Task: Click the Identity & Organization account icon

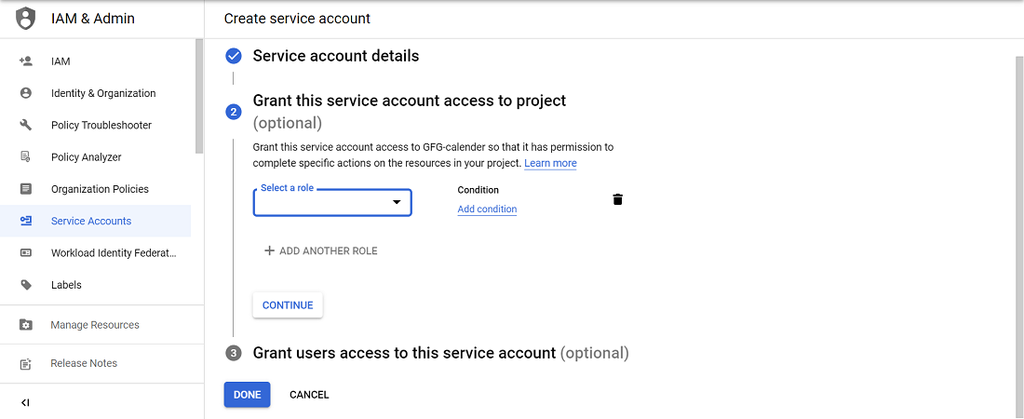Action: coord(26,93)
